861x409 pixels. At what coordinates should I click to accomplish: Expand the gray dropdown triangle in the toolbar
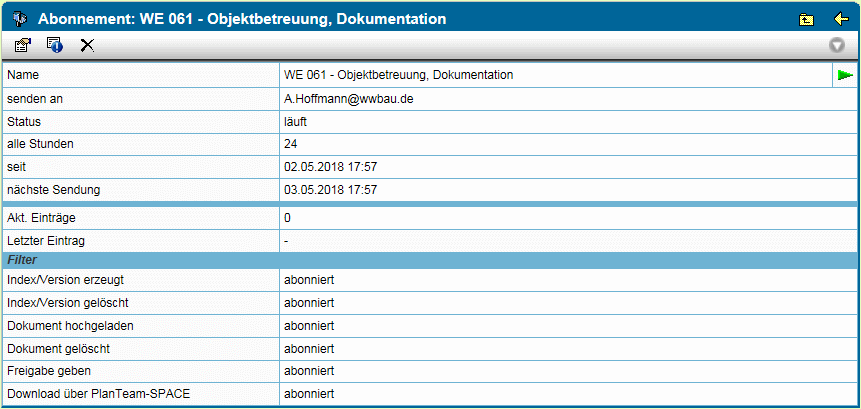(x=837, y=45)
